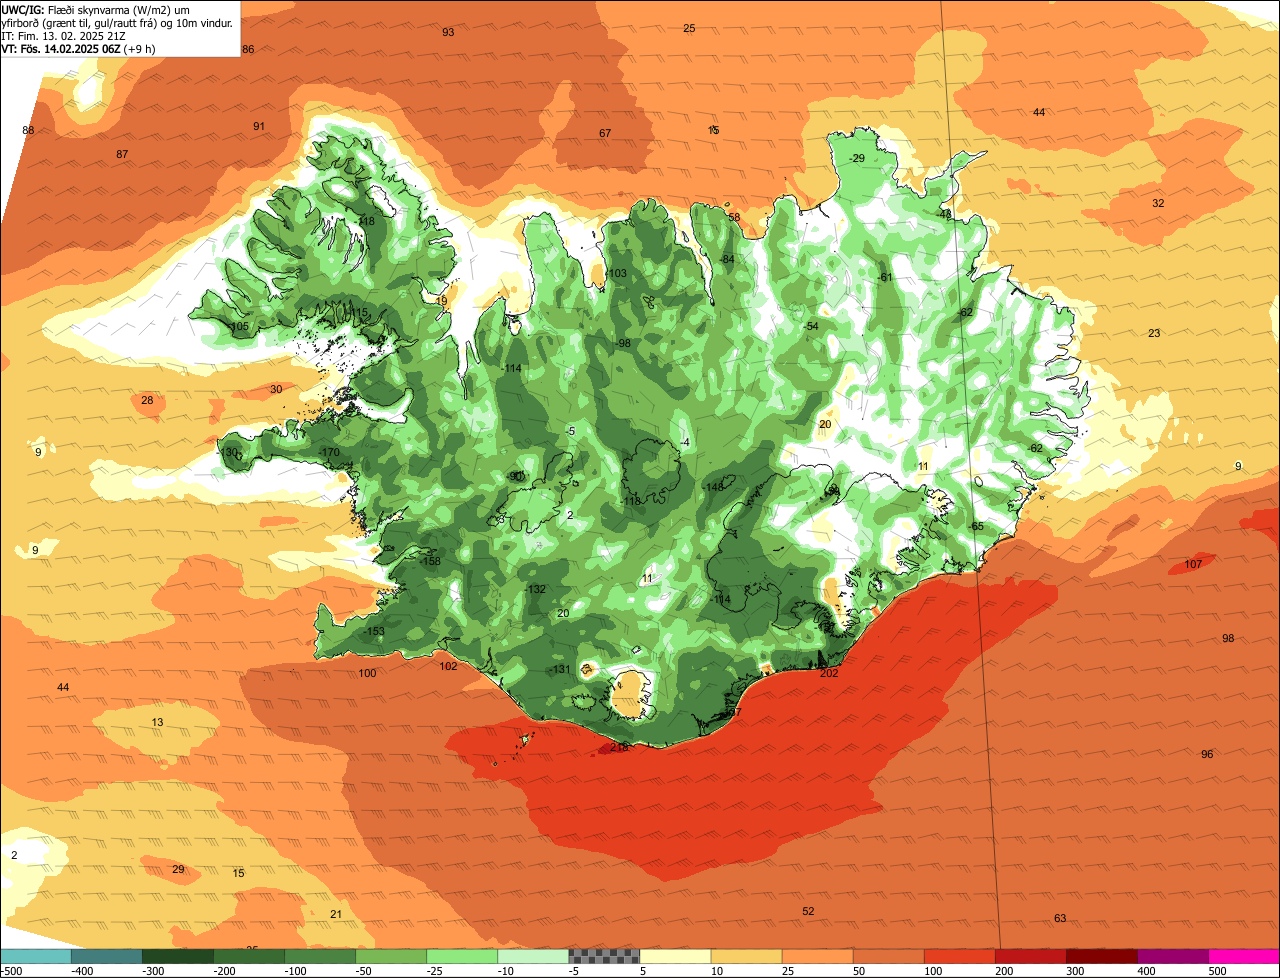Click the map value 30 west of Iceland
Image resolution: width=1280 pixels, height=978 pixels.
point(276,389)
